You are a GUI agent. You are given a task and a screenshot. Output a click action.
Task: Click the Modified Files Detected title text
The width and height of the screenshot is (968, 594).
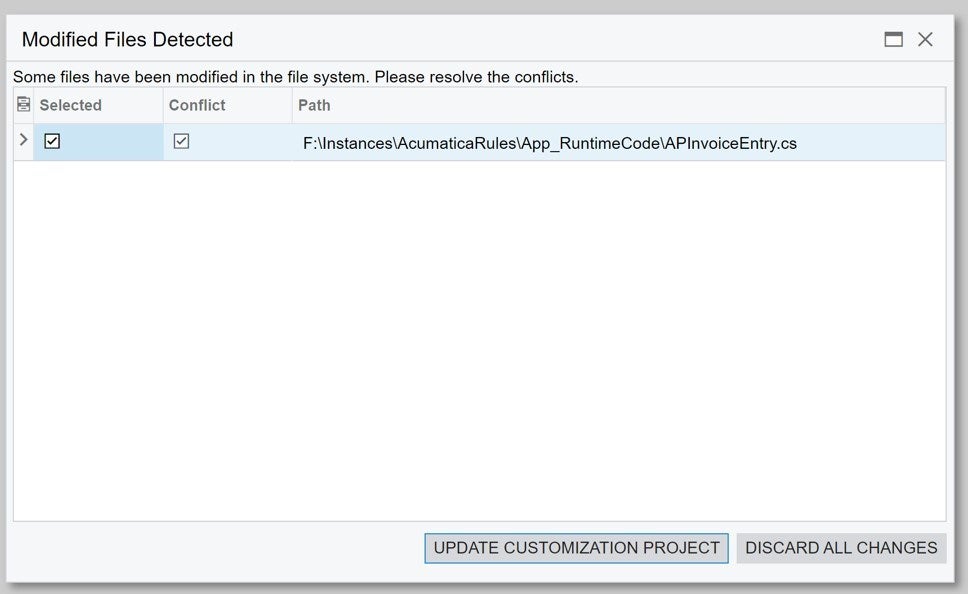[127, 40]
